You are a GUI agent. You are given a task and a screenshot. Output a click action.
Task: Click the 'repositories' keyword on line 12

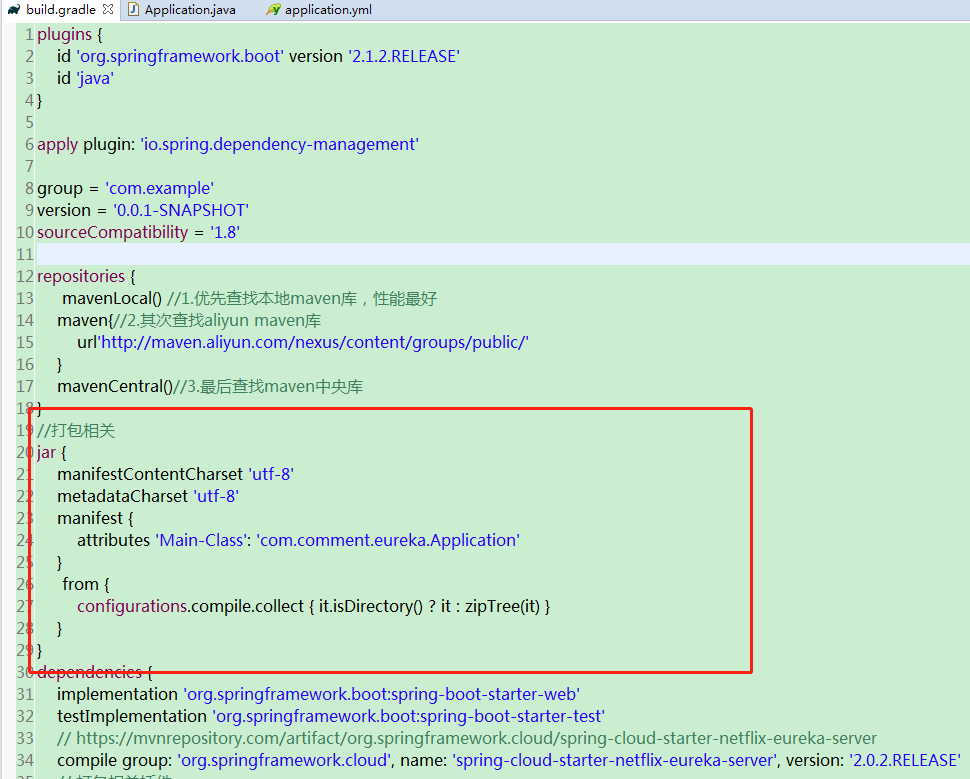coord(81,276)
